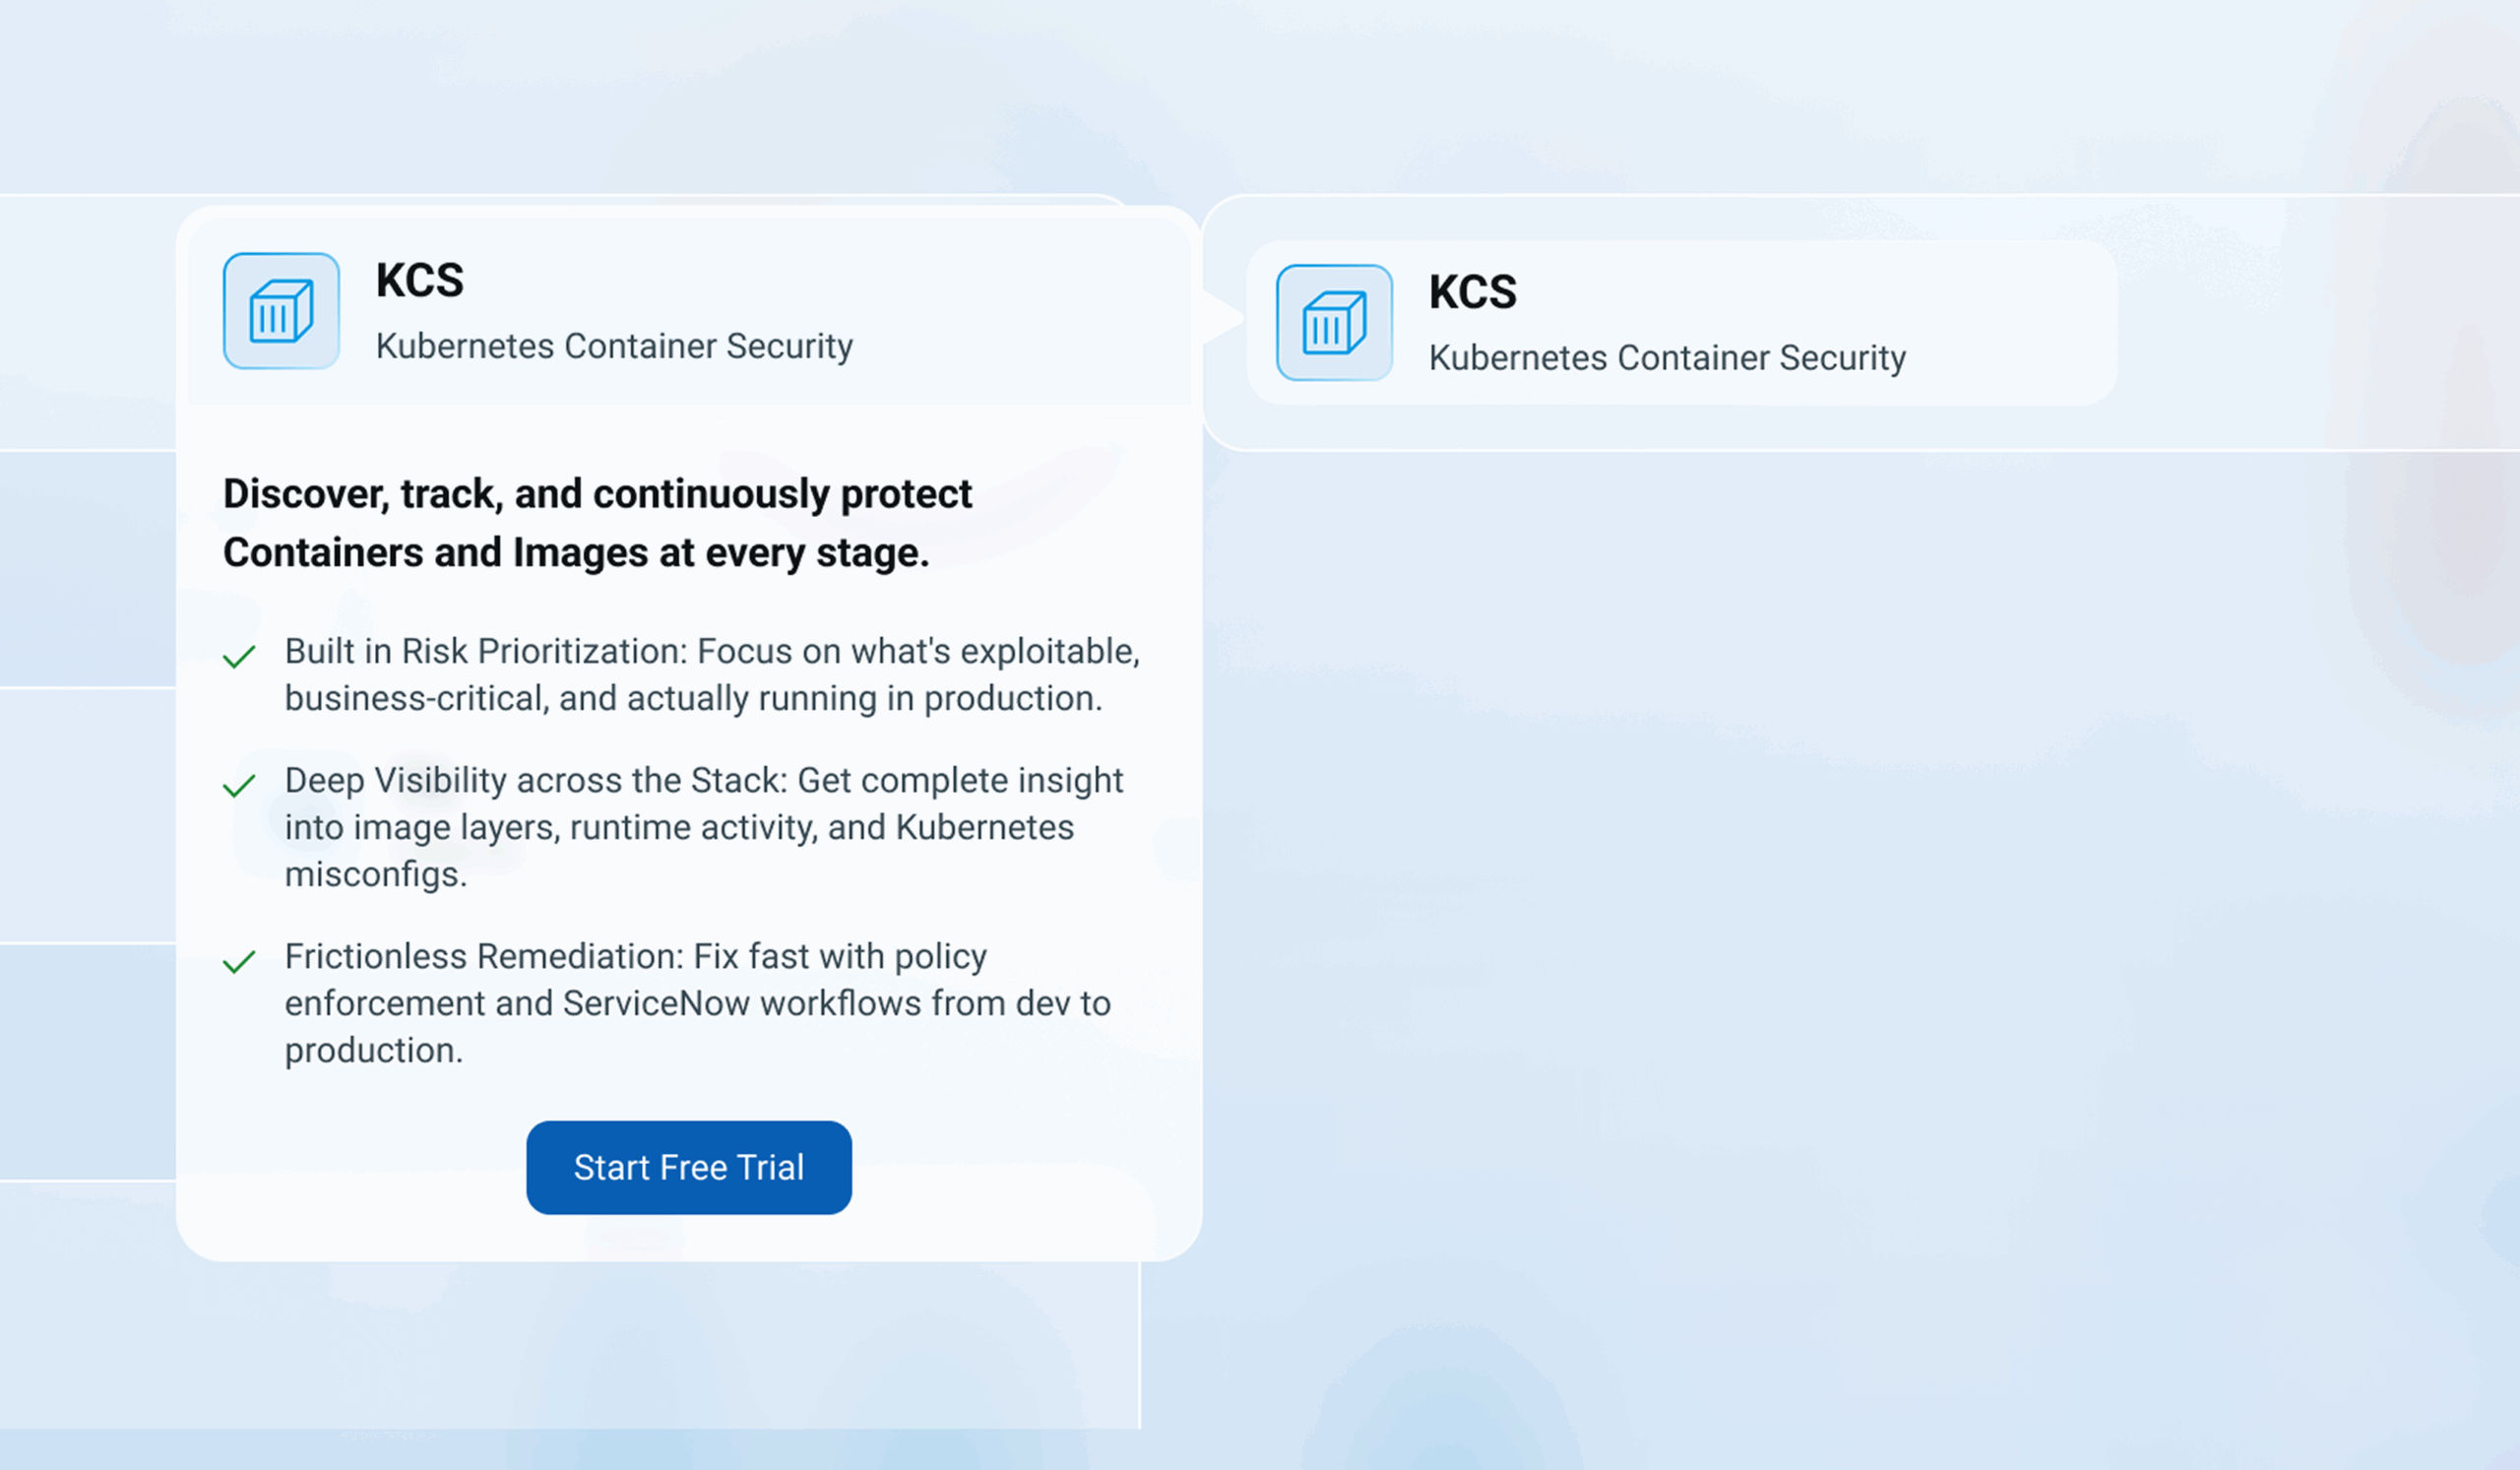Screen dimensions: 2520x1470
Task: Click the green checkmark beside Built in Risk Prioritization
Action: [x=239, y=657]
